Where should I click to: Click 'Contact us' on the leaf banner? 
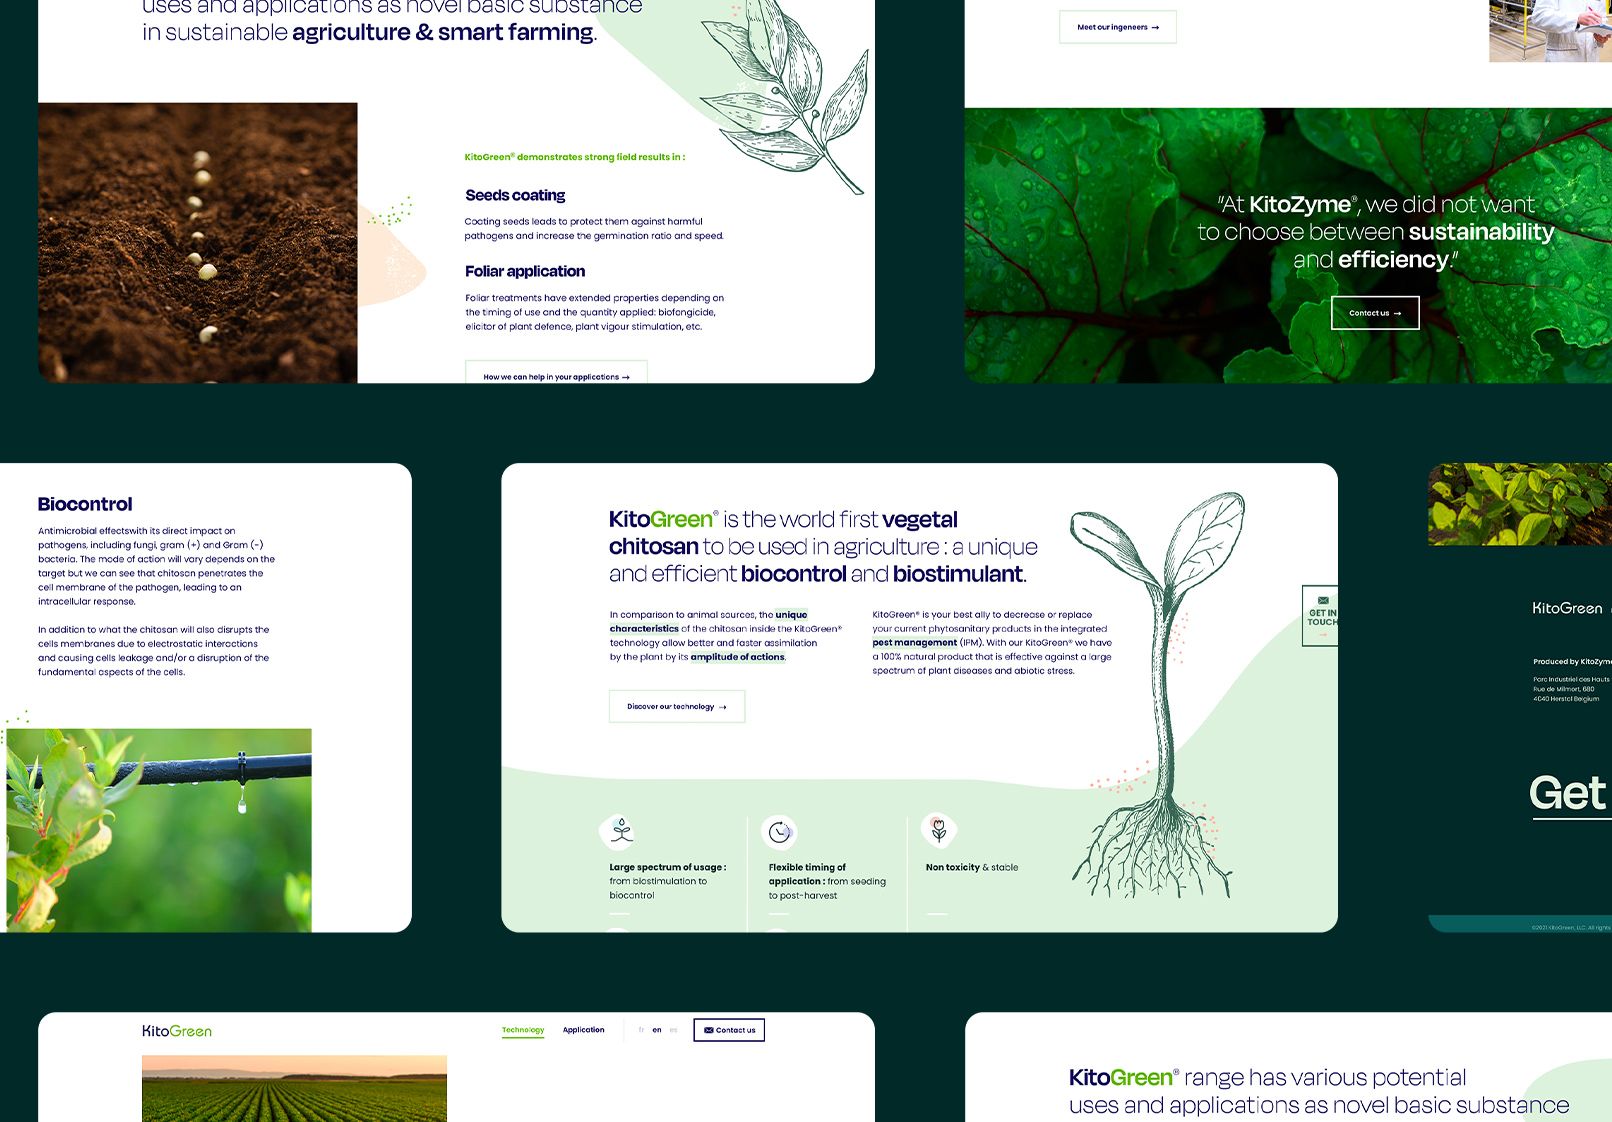[1375, 313]
